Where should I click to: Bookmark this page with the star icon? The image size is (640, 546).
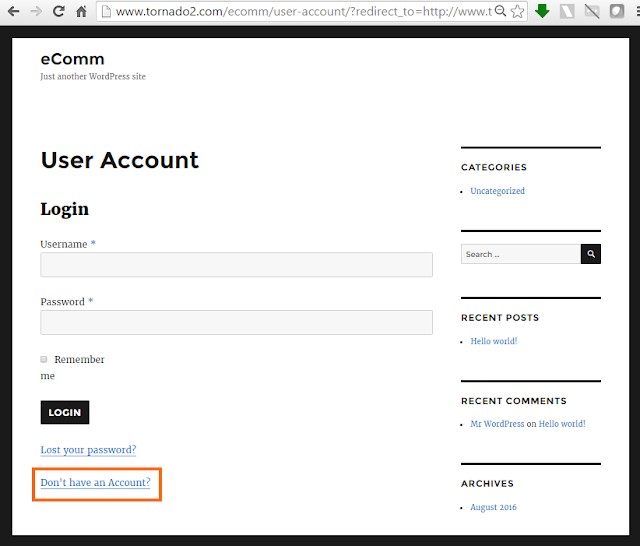coord(518,11)
